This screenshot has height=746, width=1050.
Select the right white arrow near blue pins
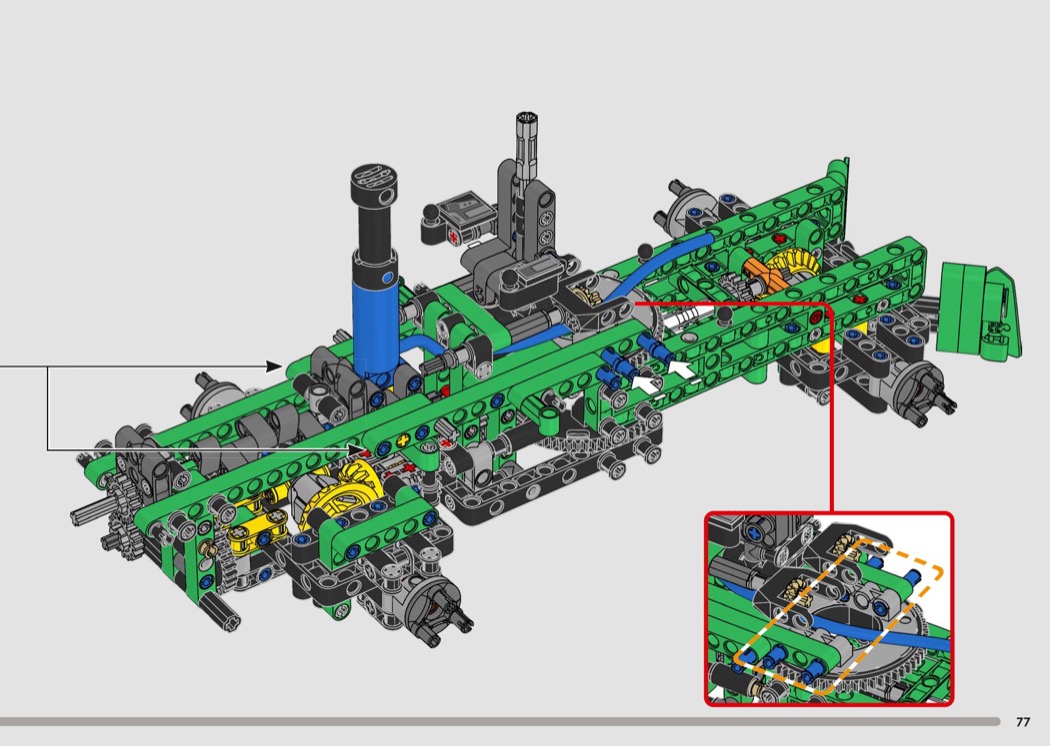pos(681,369)
